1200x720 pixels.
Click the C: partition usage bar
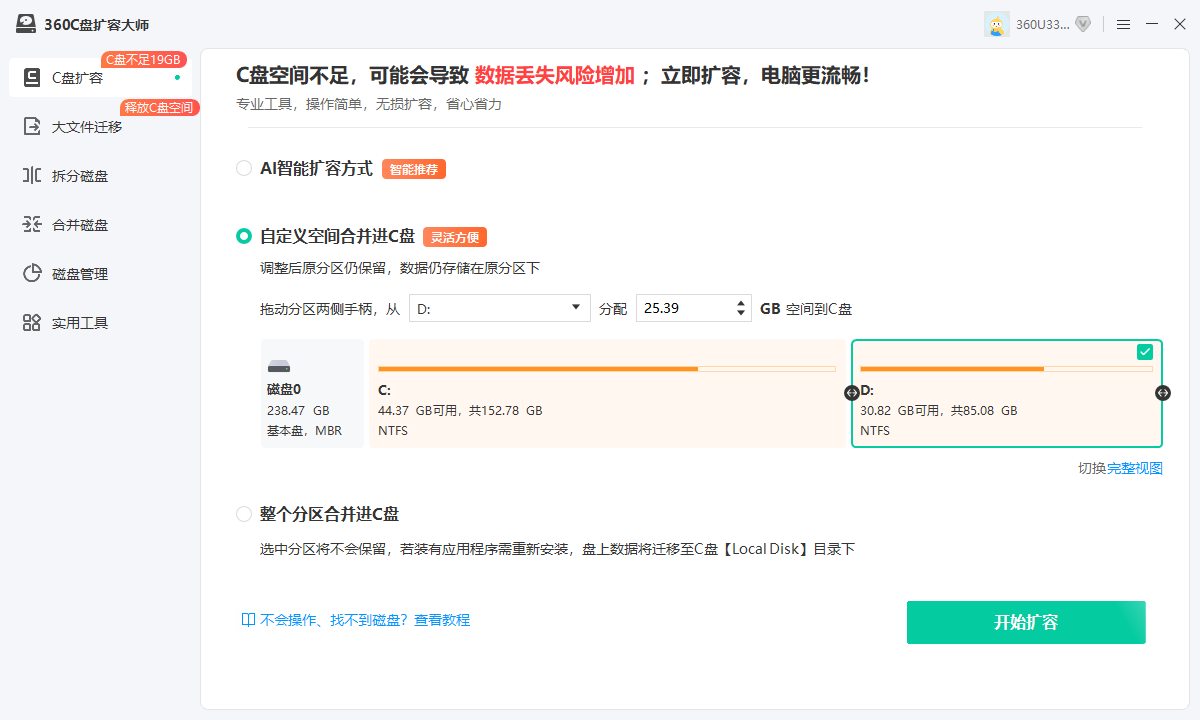[607, 369]
